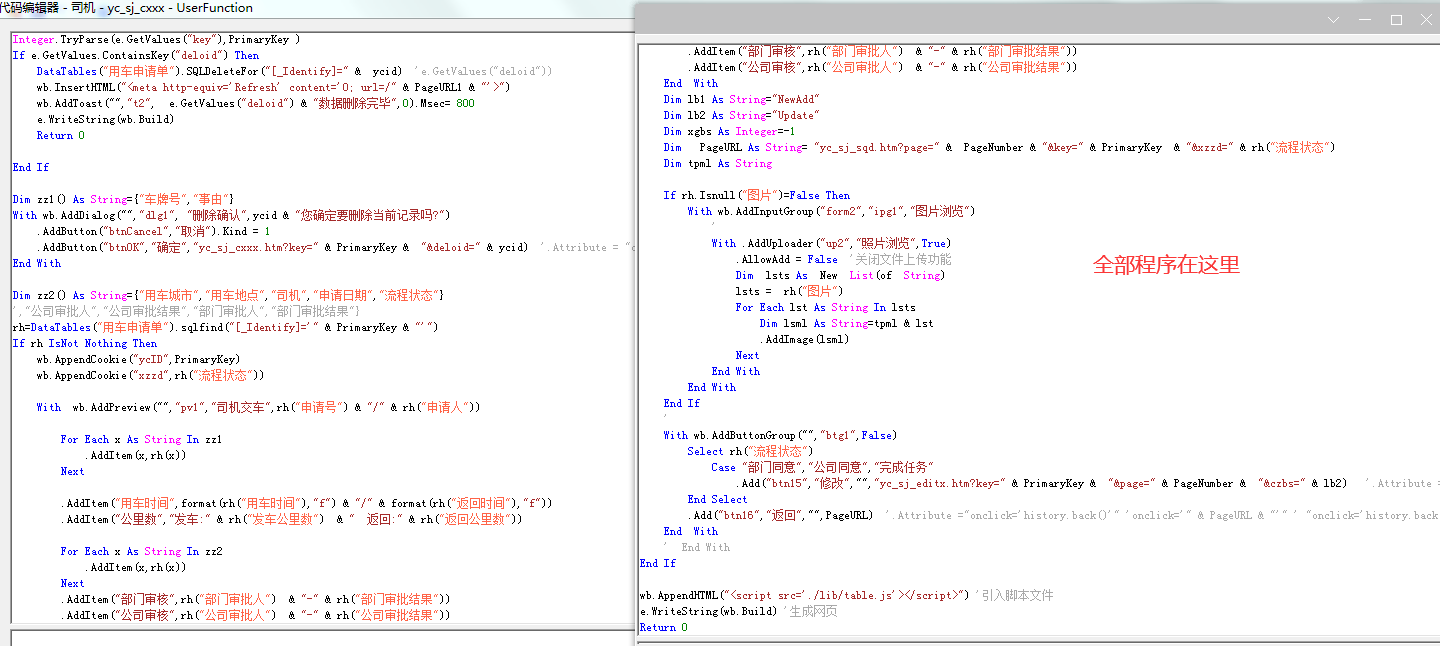Click 'For Each x As String In zz1'
The image size is (1440, 646).
pos(140,439)
